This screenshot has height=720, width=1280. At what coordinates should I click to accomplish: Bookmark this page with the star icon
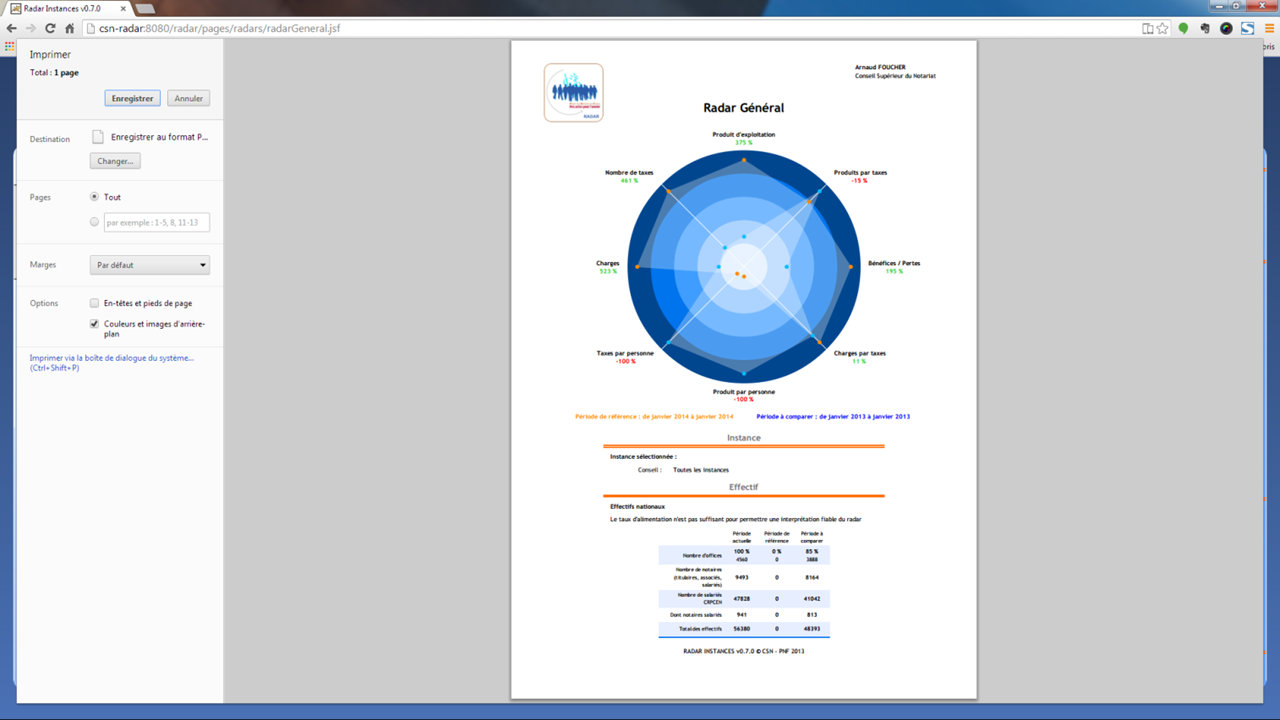click(1162, 29)
